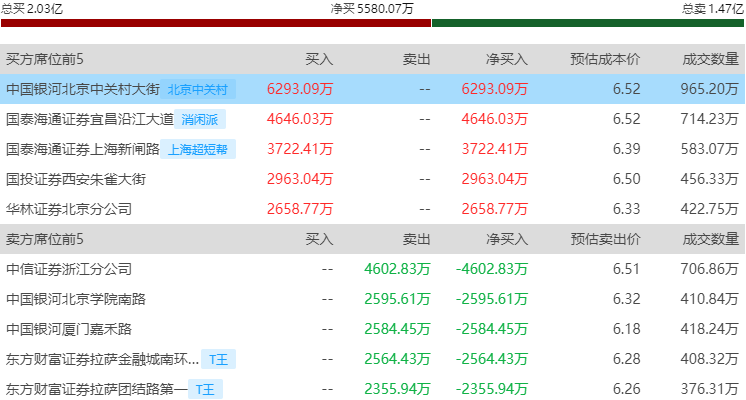The height and width of the screenshot is (400, 746).
Task: Click net value -2584.45万
Action: coord(492,329)
